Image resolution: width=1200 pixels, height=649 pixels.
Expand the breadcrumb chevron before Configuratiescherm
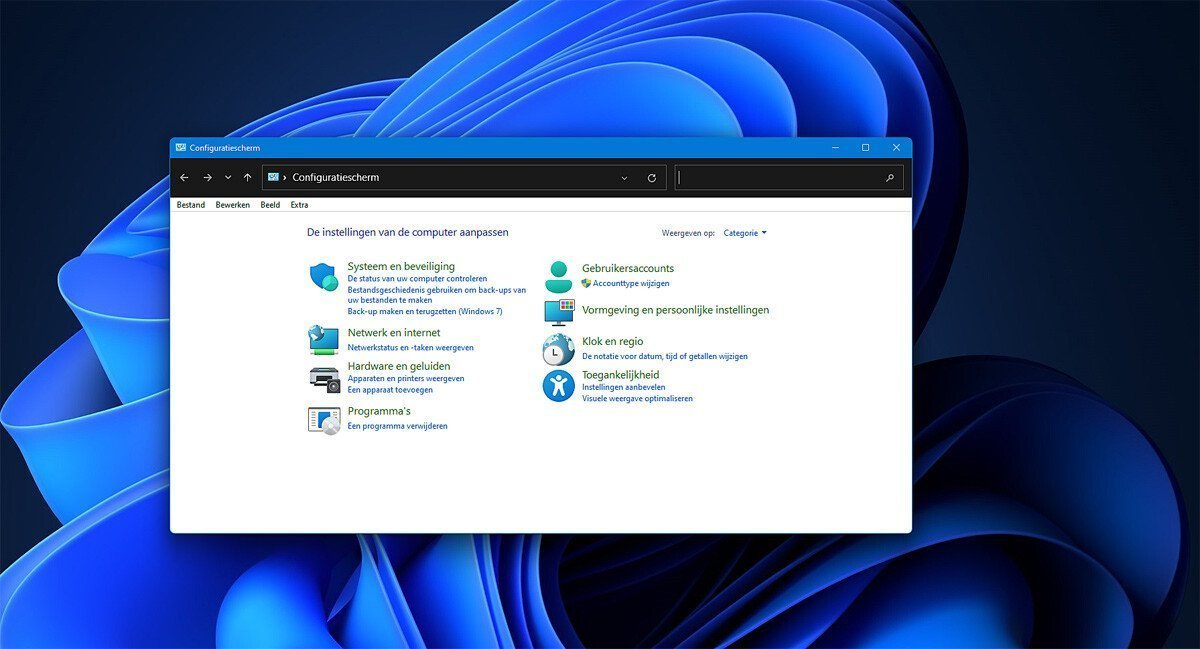pyautogui.click(x=285, y=177)
